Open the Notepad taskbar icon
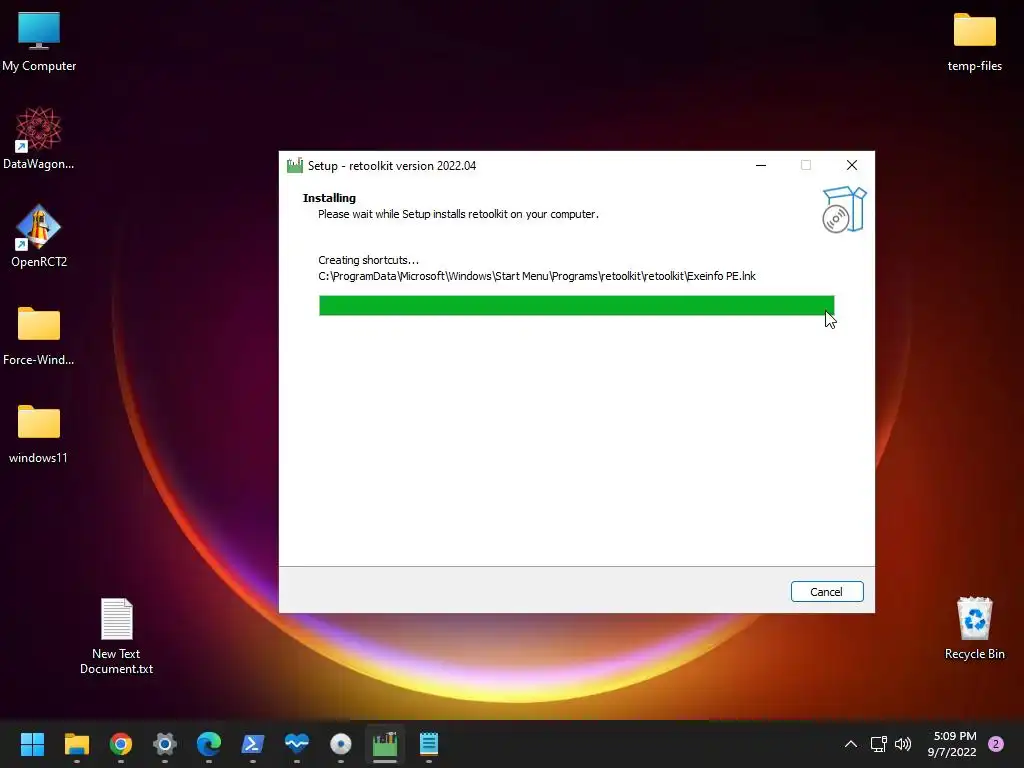Screen dimensions: 1024x768 coord(429,744)
